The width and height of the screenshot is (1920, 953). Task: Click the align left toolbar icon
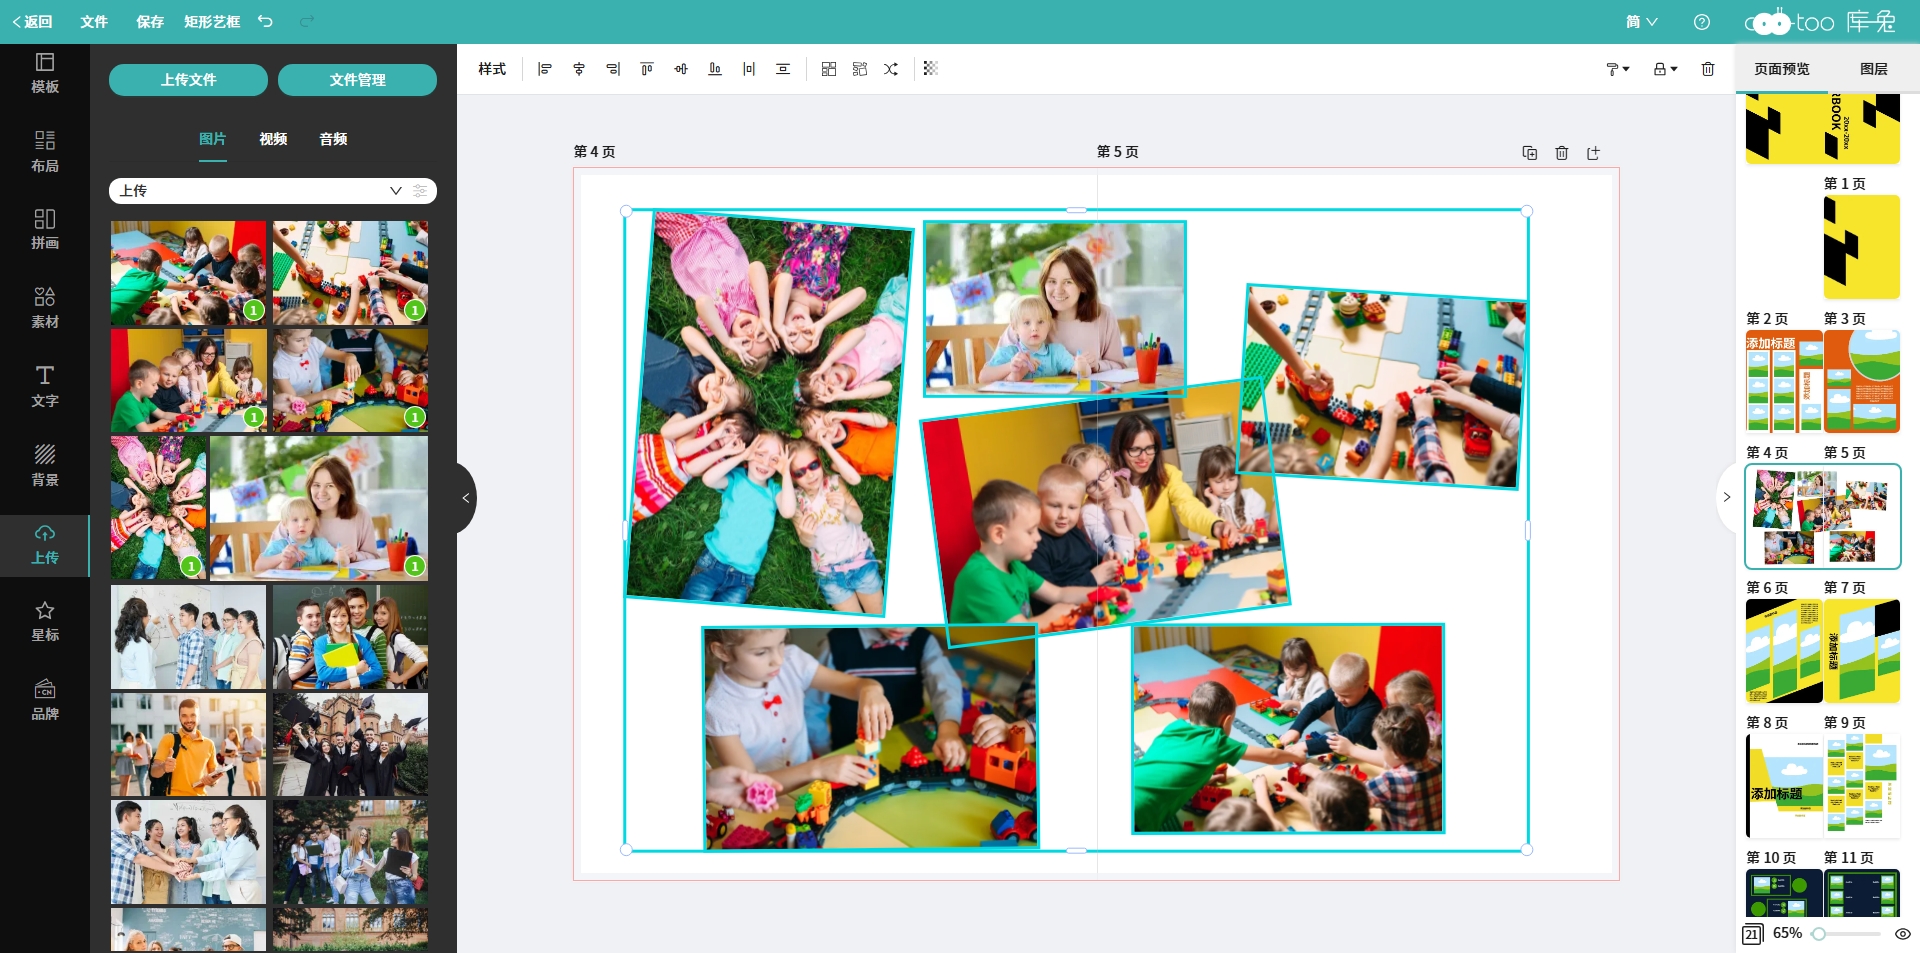click(x=544, y=69)
